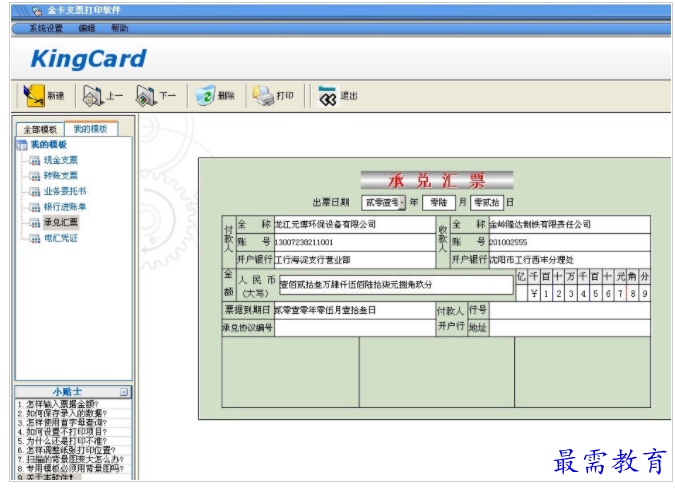This screenshot has width=675, height=493.
Task: Select the 业务委托书 template
Action: [x=65, y=191]
